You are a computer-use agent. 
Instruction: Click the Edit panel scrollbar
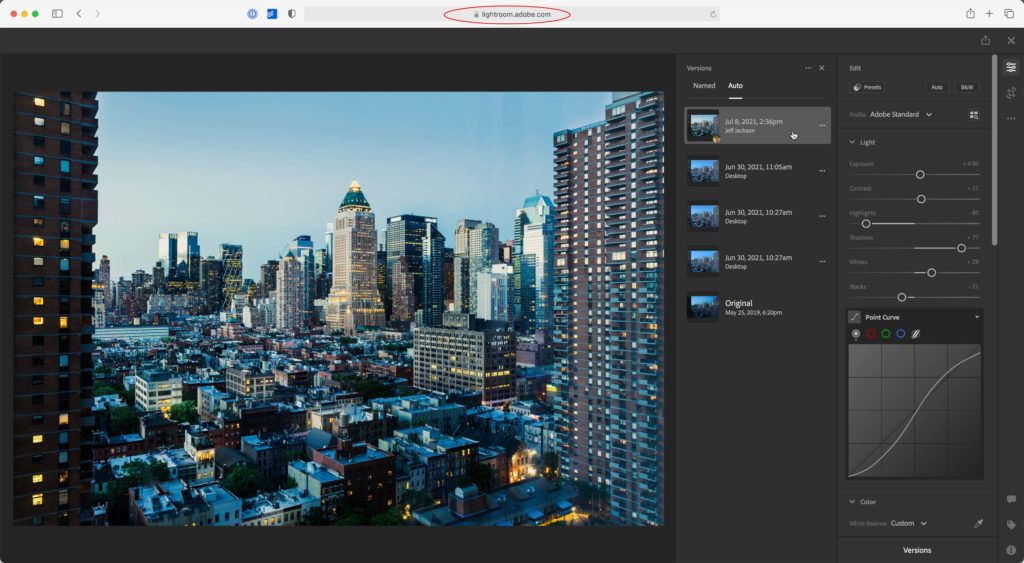pos(995,150)
